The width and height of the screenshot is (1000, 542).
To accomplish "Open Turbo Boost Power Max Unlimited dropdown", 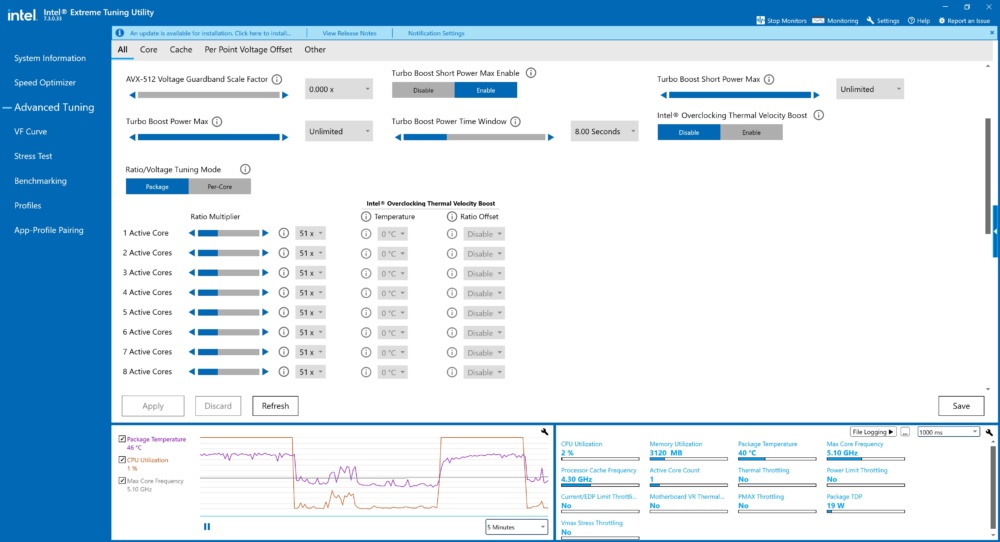I will [x=339, y=131].
